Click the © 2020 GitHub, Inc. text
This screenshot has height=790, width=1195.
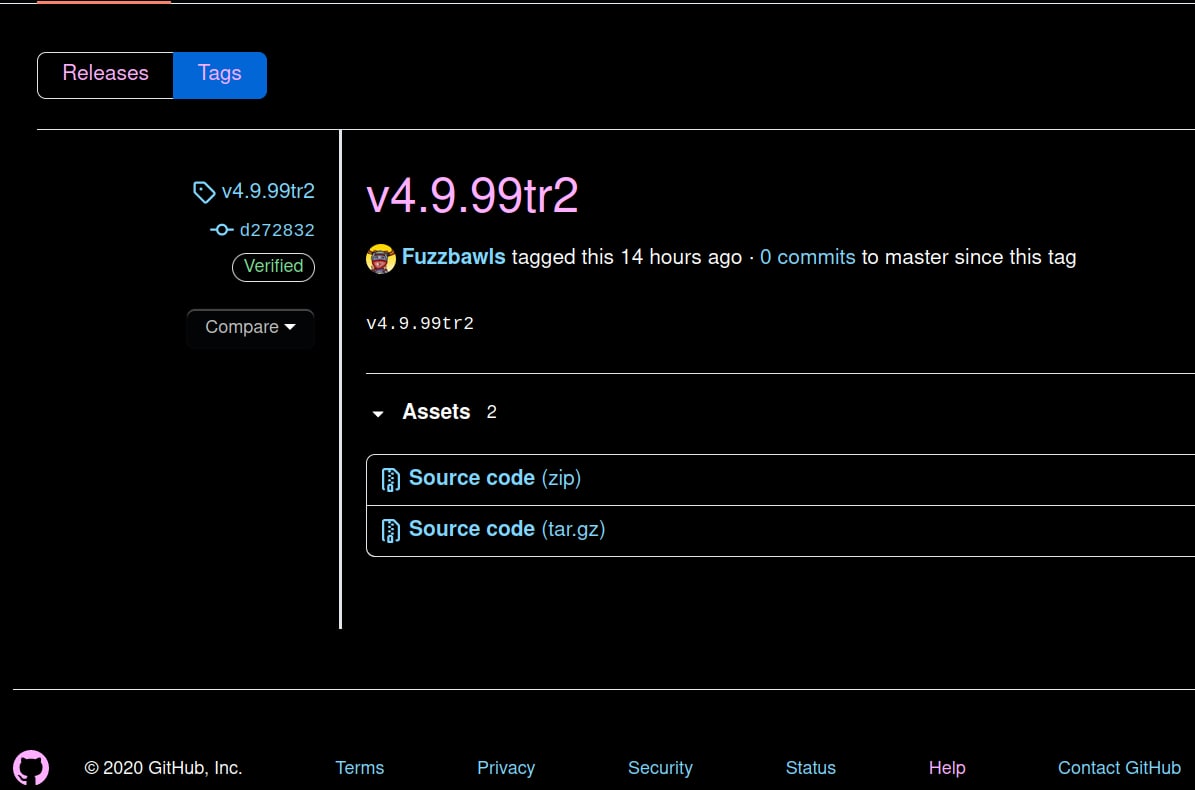pos(163,768)
